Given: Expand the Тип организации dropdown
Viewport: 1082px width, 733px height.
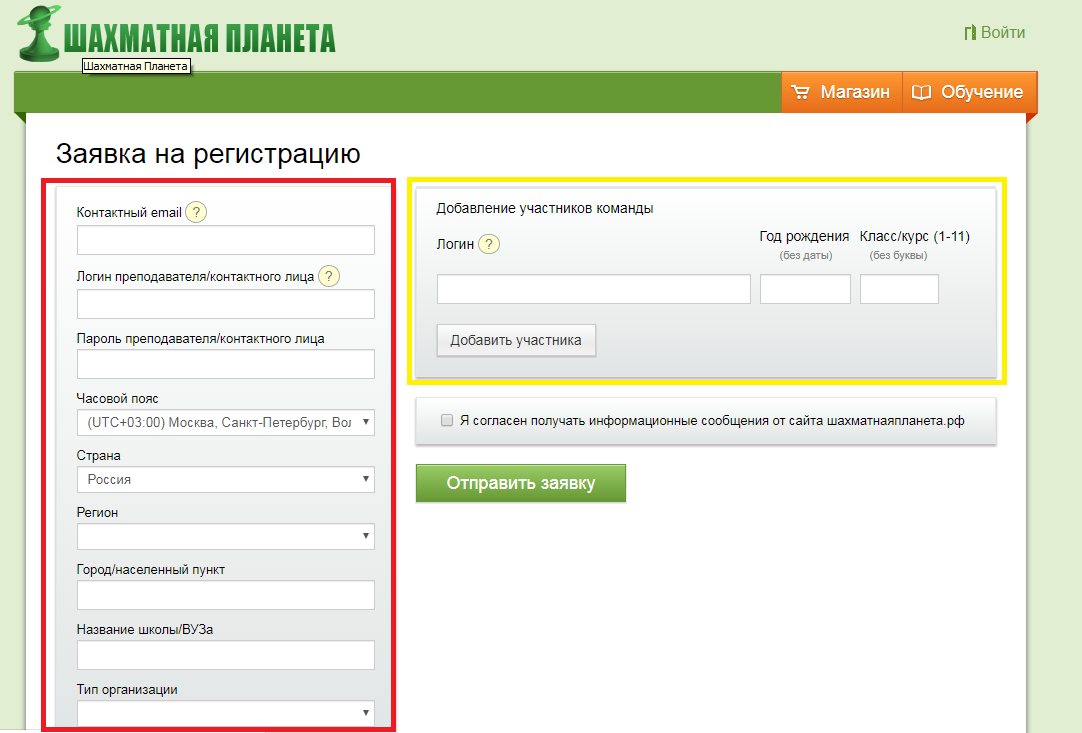Looking at the screenshot, I should [225, 713].
